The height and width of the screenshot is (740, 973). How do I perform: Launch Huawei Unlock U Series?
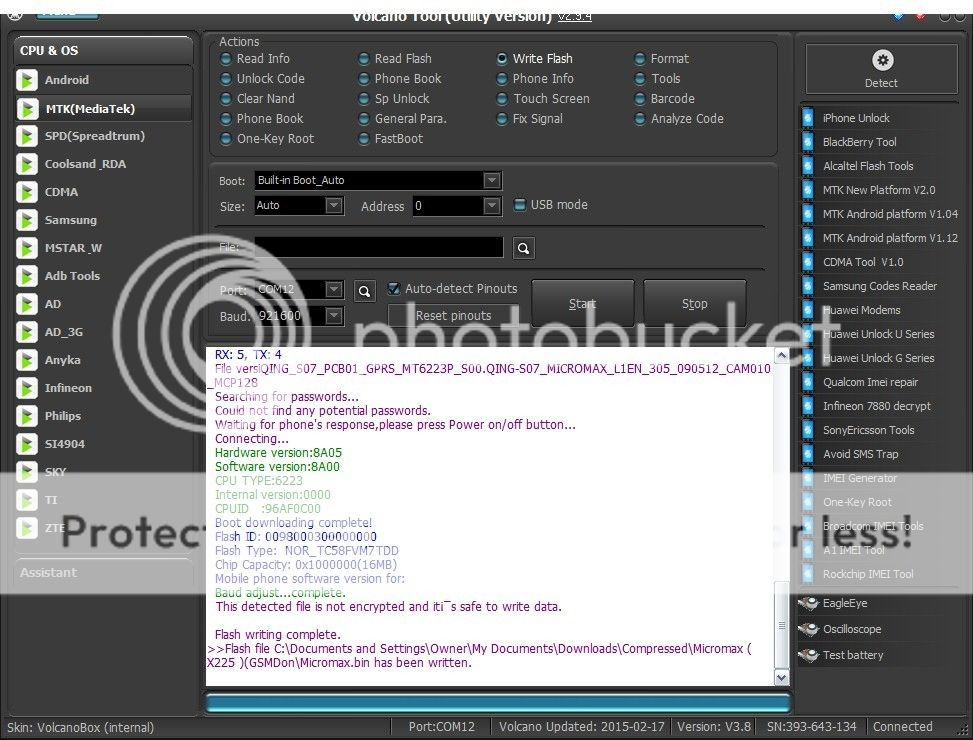click(x=878, y=334)
